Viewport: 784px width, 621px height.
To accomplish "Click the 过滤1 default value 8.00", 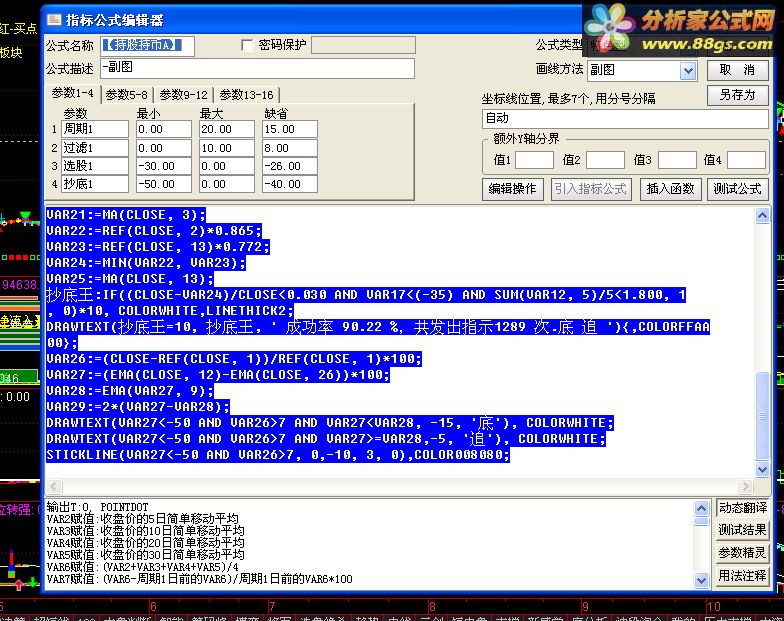I will (290, 148).
